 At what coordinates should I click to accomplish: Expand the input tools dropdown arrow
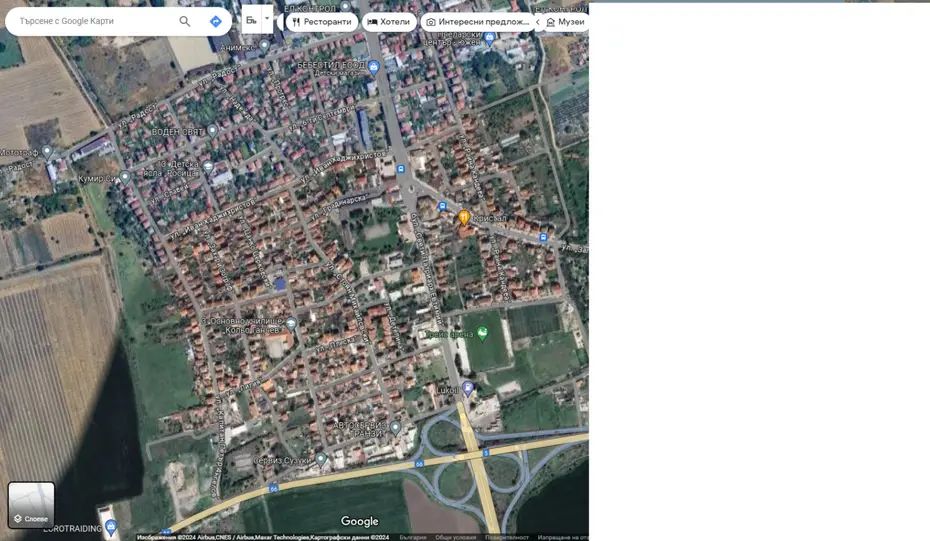click(267, 18)
